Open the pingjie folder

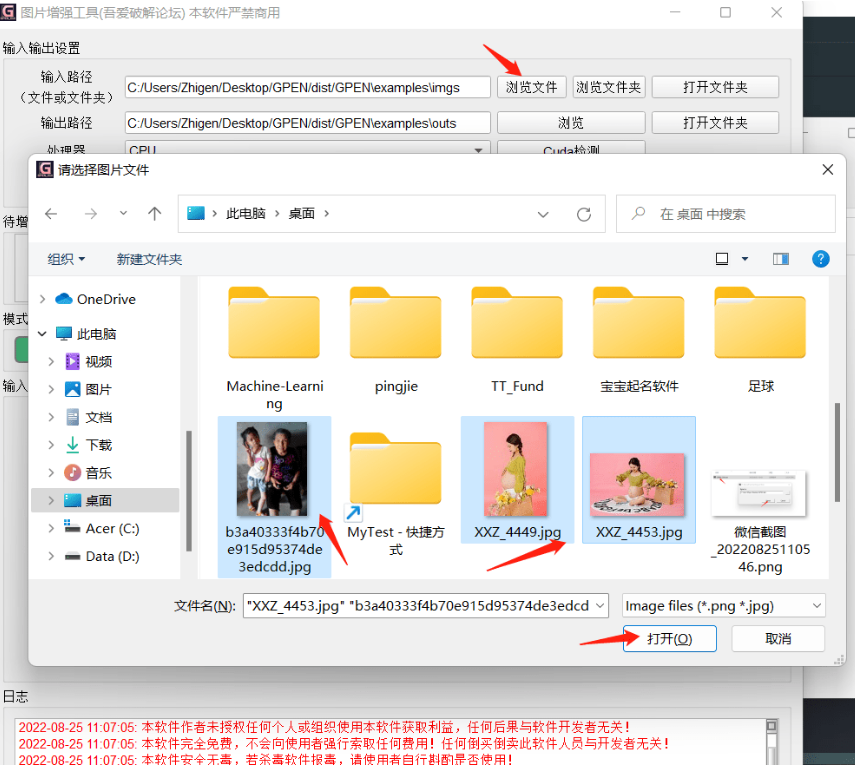coord(395,330)
